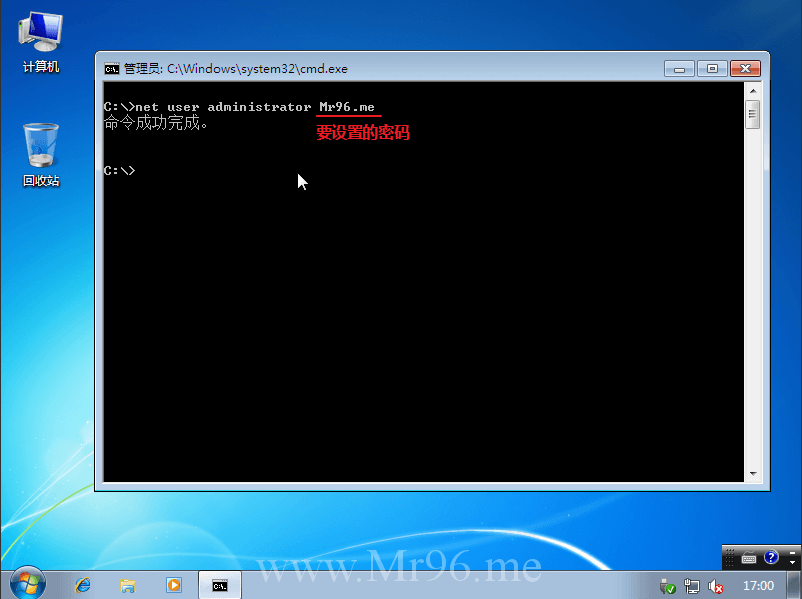Click the cmd vertical scrollbar thumb

pyautogui.click(x=752, y=115)
